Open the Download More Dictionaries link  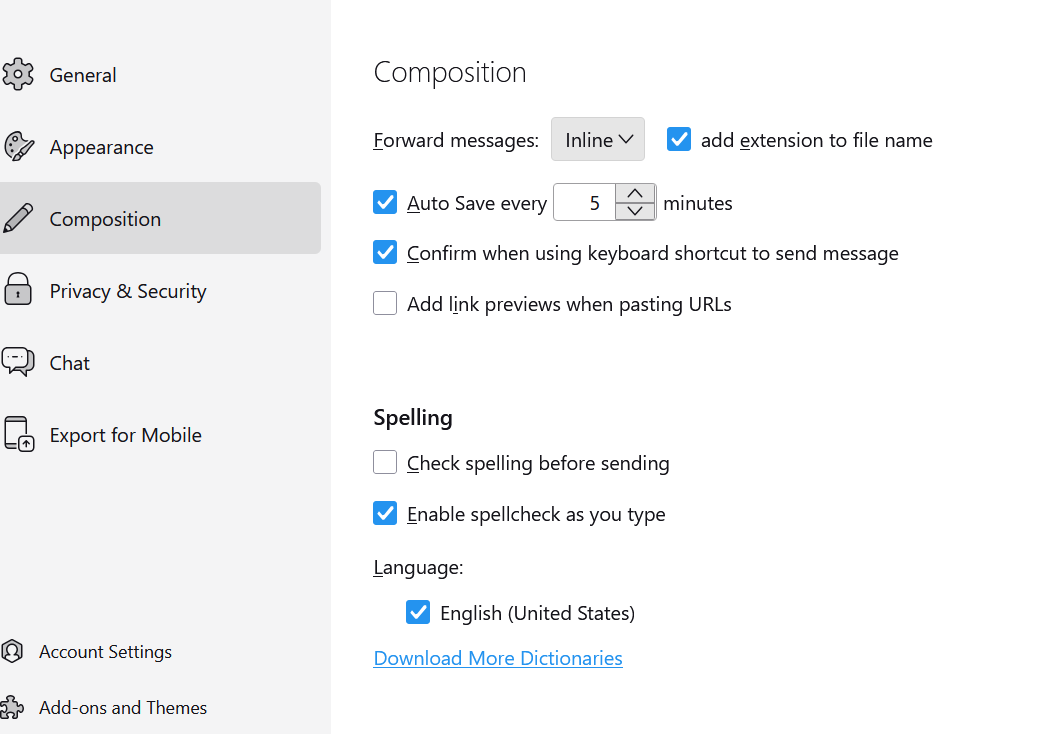498,658
